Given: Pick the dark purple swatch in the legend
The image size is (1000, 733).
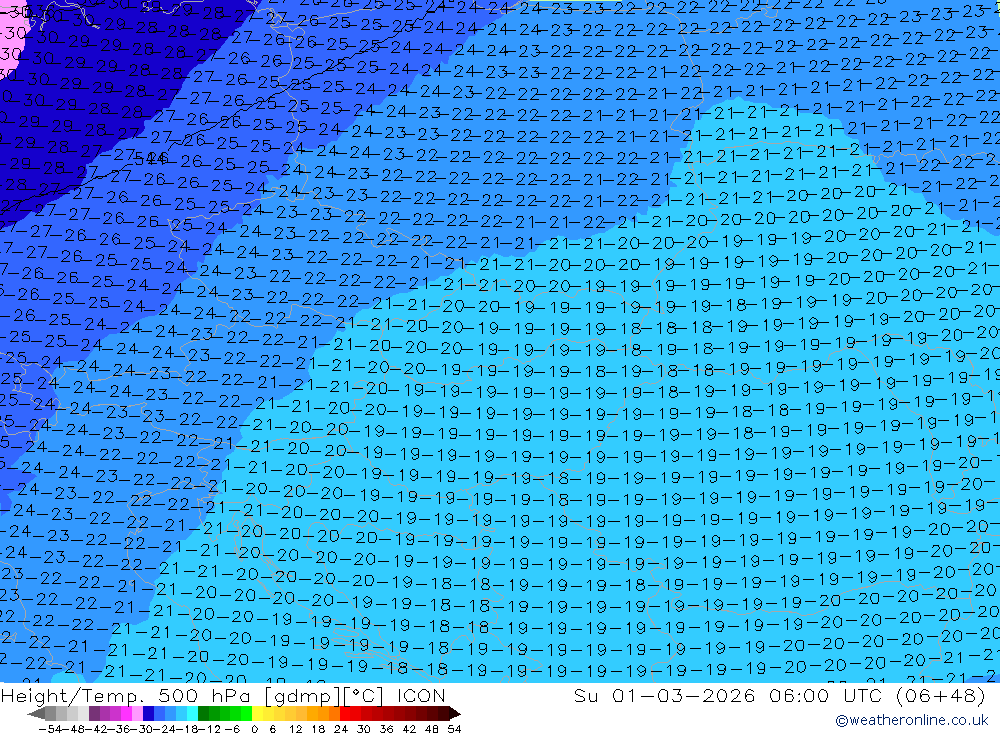Looking at the screenshot, I should (x=94, y=714).
